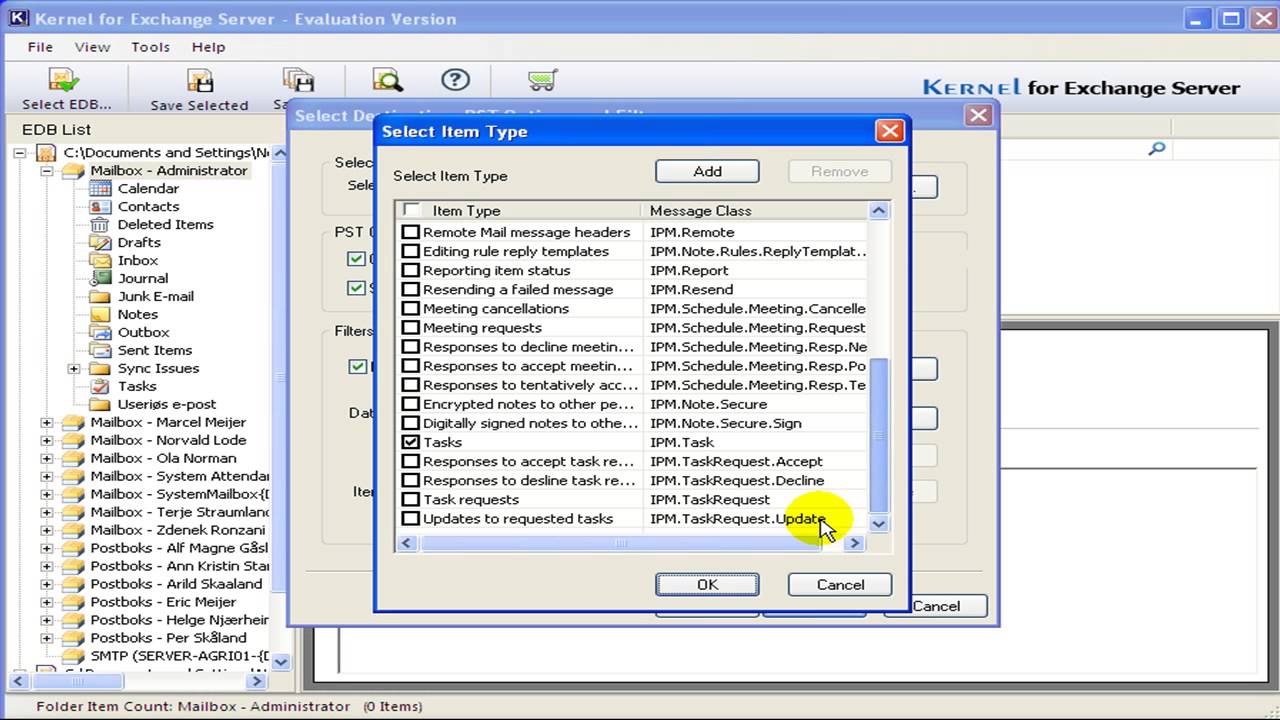
Task: Check the Item Type header select-all checkbox
Action: pos(411,210)
